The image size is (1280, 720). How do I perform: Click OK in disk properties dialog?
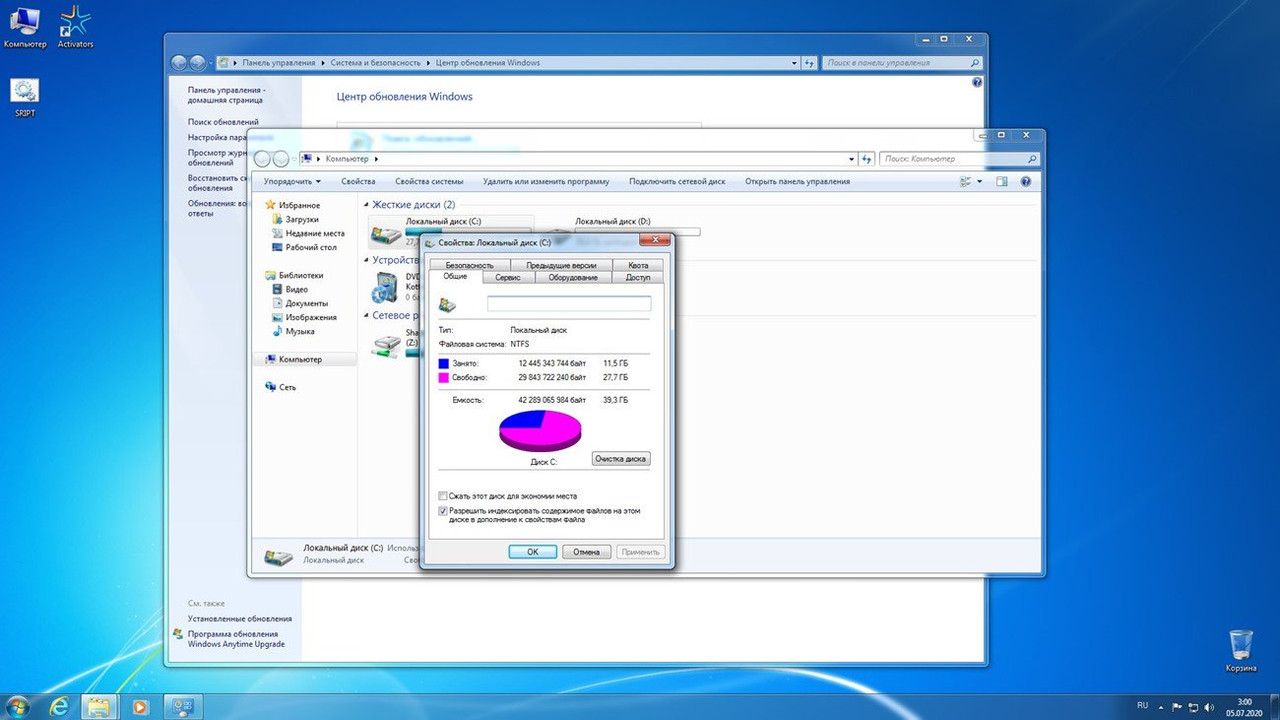533,552
